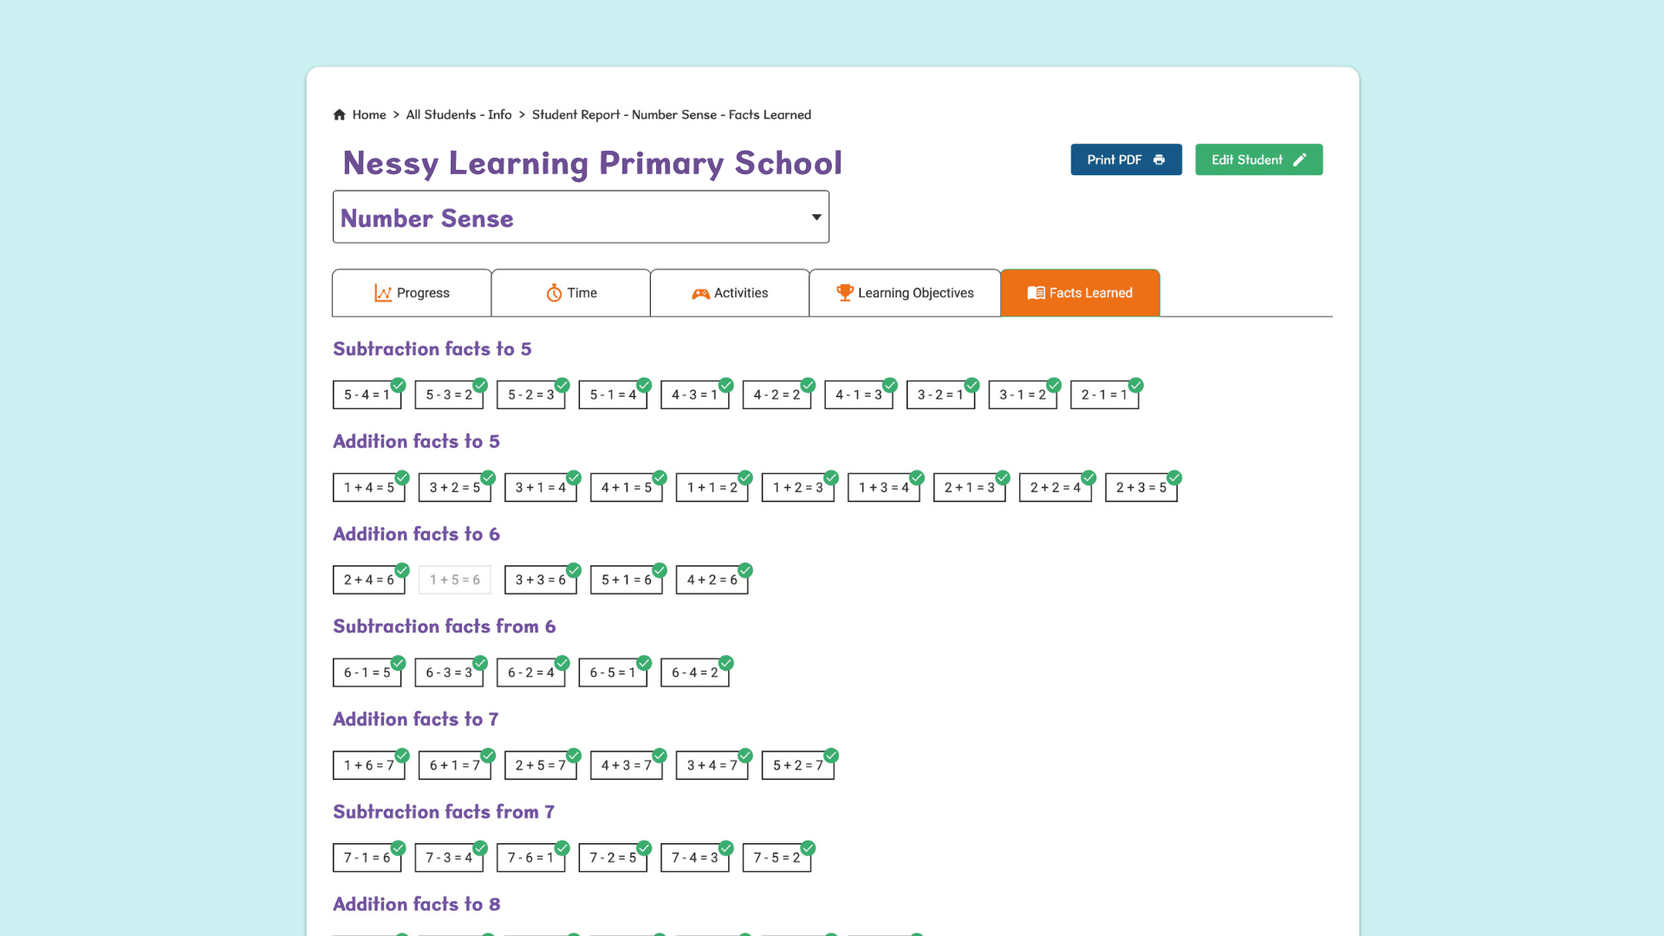Image resolution: width=1664 pixels, height=936 pixels.
Task: Click the trophy icon on Learning Objectives tab
Action: click(x=845, y=293)
